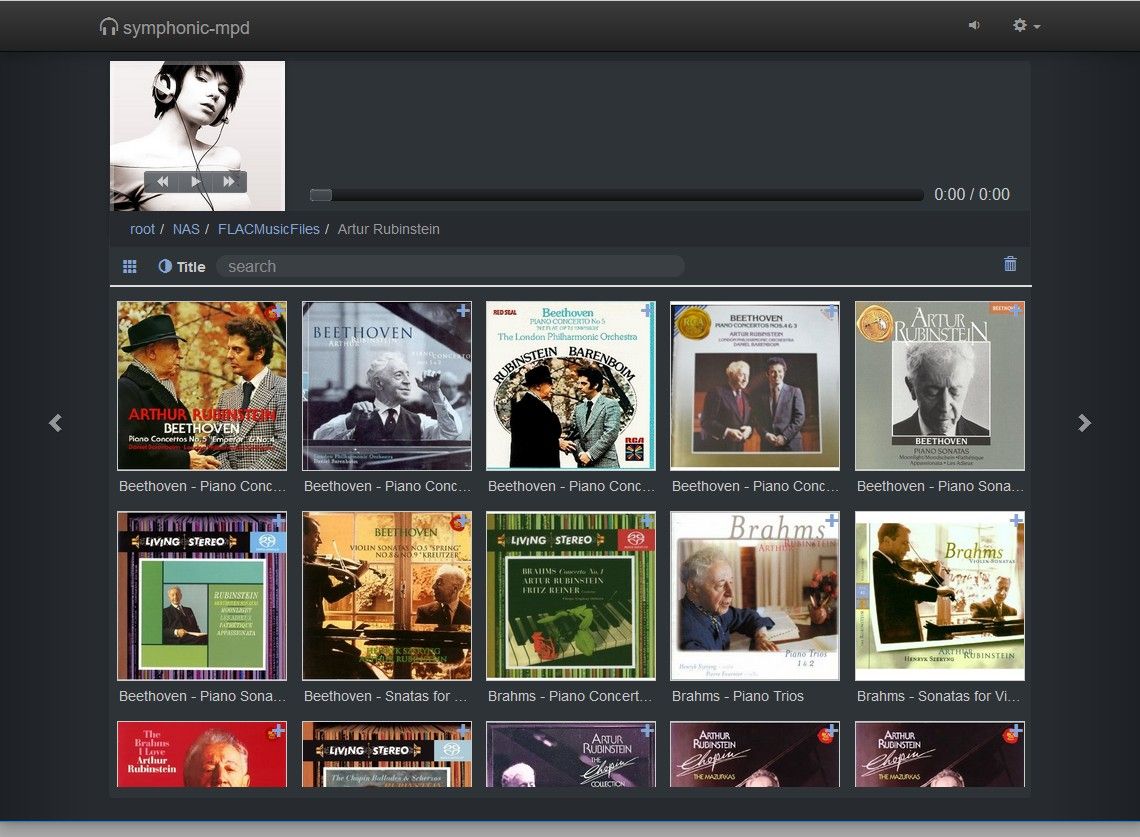Open the Brahms Concerto No. 1 Living Stereo cover
Screen dimensions: 1140x837
tap(571, 596)
